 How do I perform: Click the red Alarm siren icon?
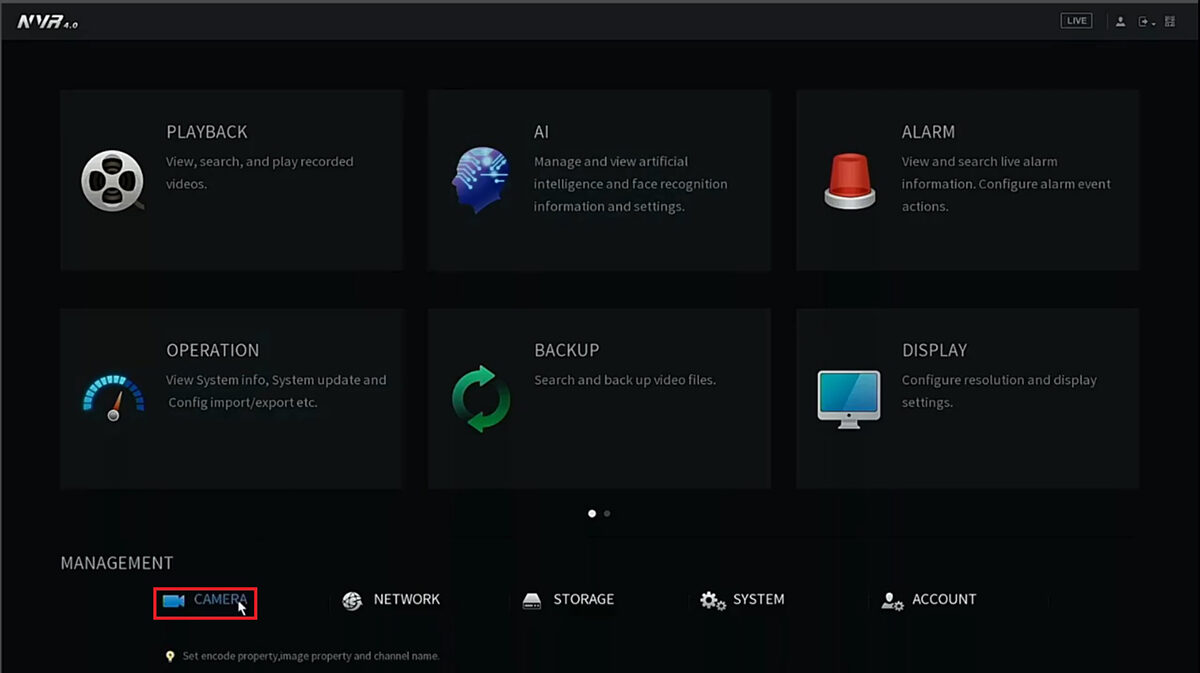coord(849,180)
